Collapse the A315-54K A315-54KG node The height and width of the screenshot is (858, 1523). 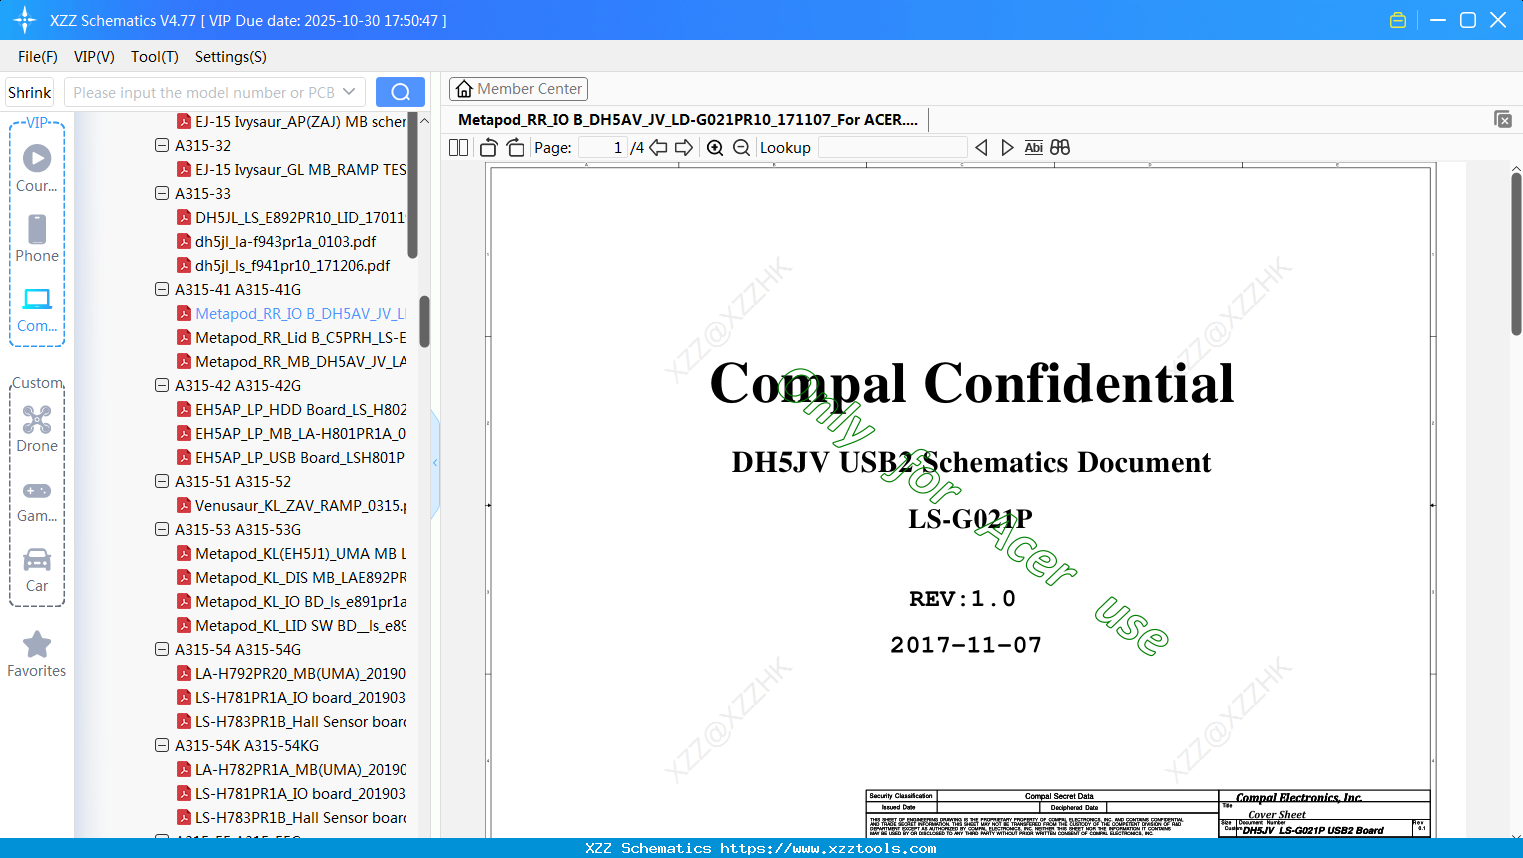[162, 745]
